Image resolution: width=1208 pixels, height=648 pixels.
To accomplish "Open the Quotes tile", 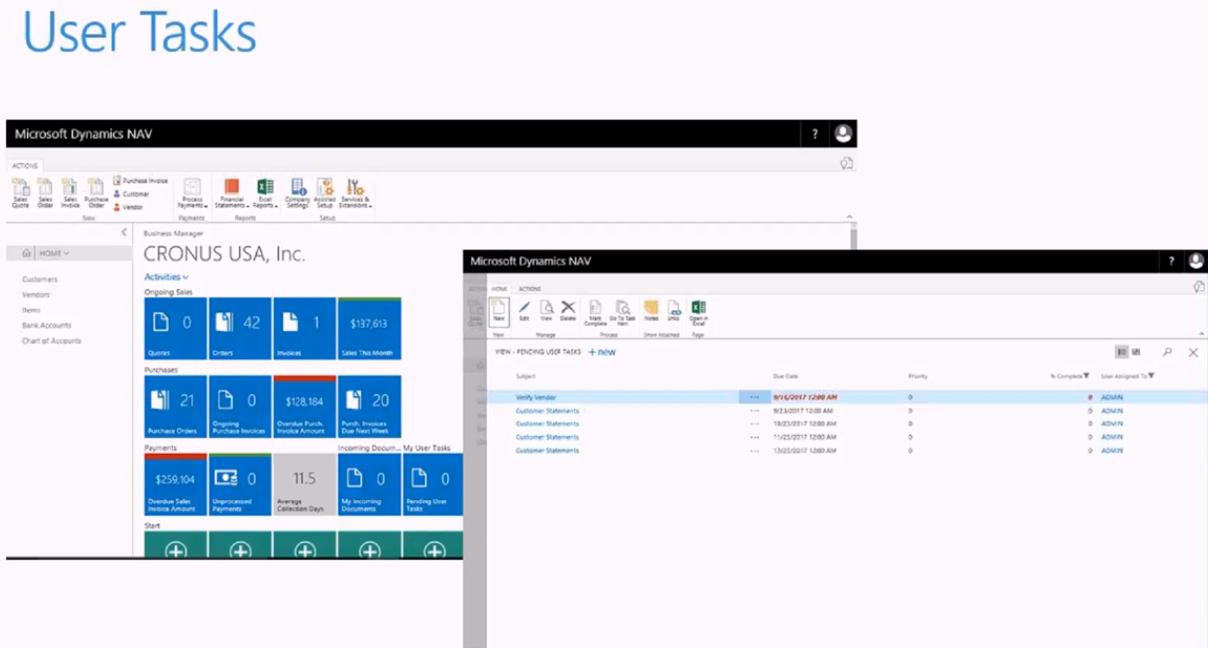I will 176,328.
